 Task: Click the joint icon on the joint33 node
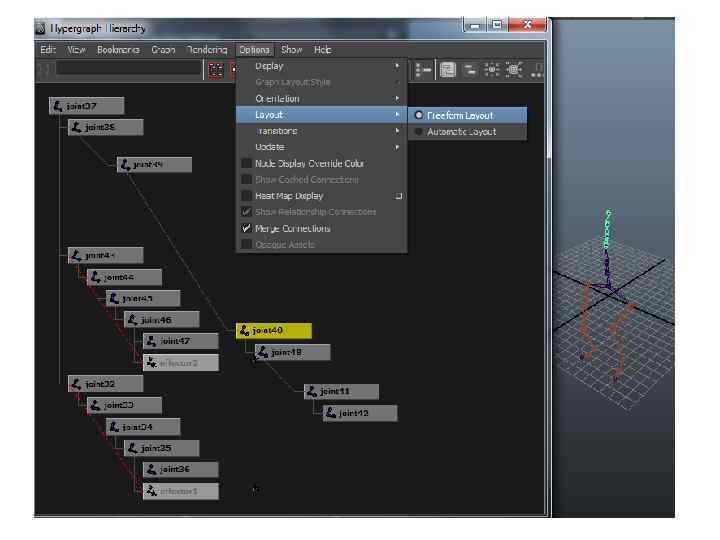point(95,405)
